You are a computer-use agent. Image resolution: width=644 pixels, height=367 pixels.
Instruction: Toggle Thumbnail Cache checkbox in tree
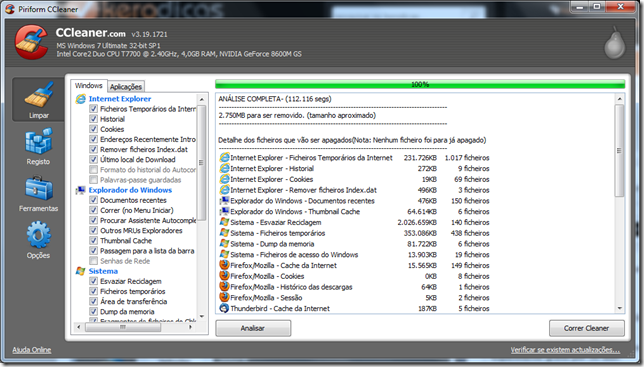point(94,241)
